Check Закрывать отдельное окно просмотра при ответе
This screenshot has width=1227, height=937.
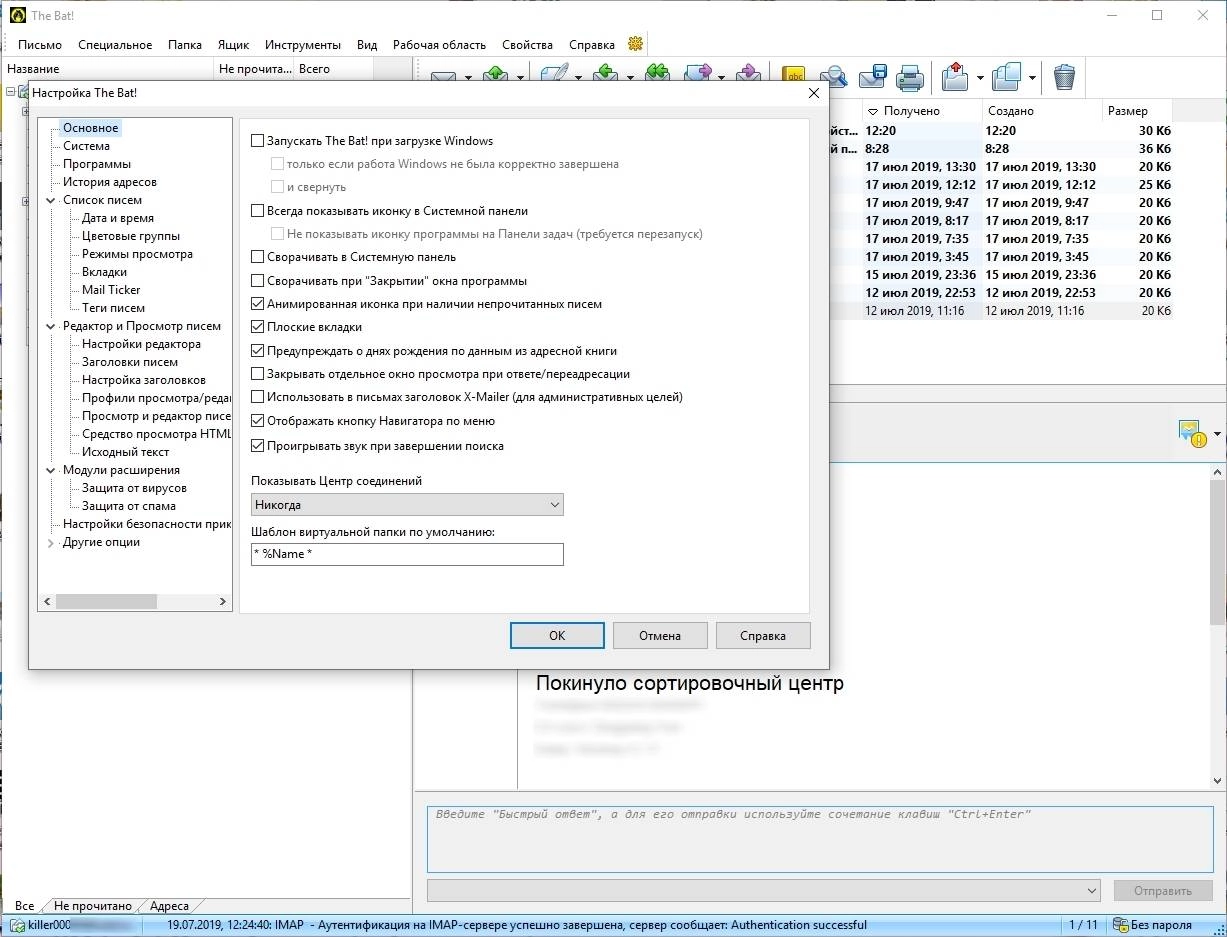pos(258,374)
